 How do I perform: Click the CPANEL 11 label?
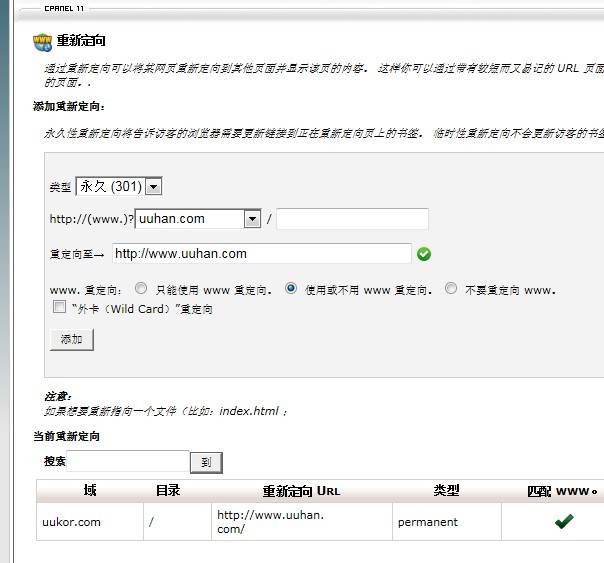[64, 8]
